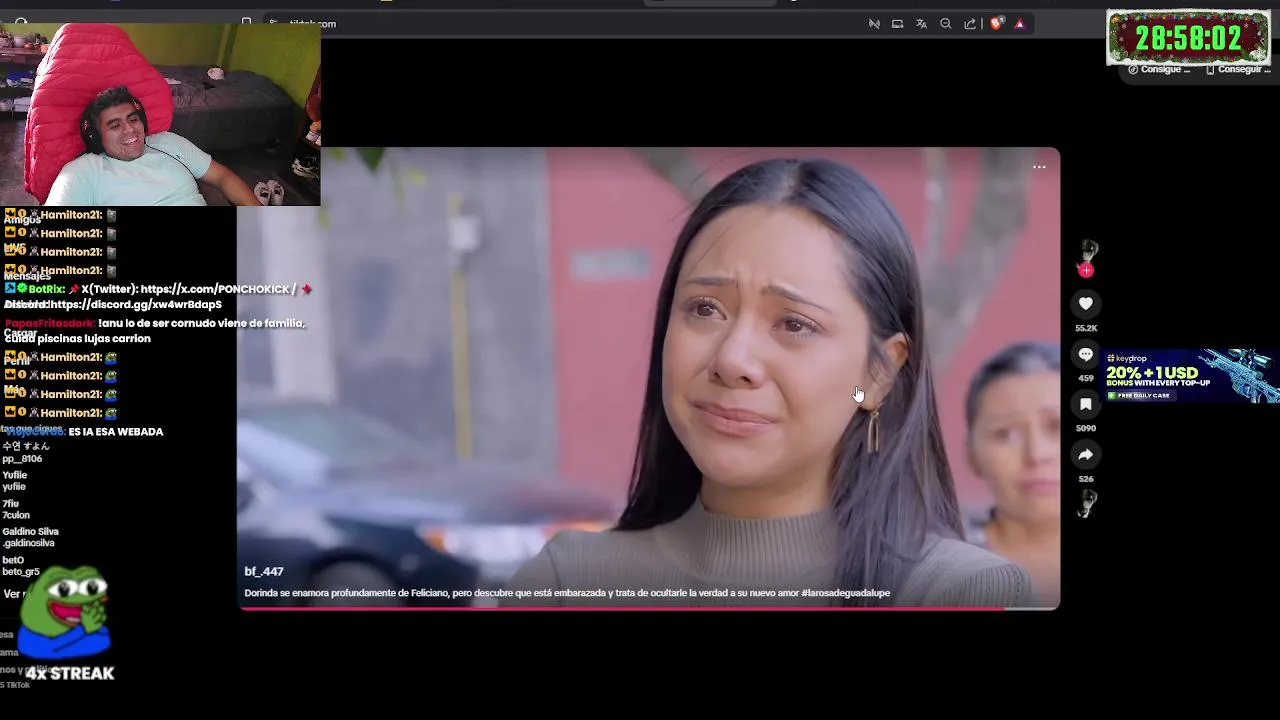
Task: Click the Brave Shields lion icon
Action: point(996,23)
